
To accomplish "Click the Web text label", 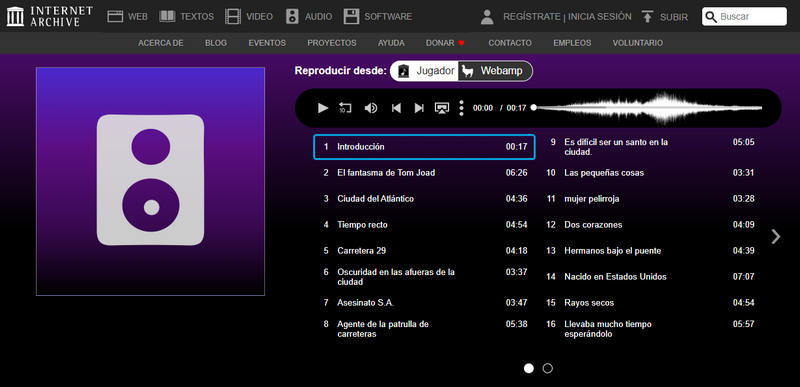I will (x=138, y=17).
